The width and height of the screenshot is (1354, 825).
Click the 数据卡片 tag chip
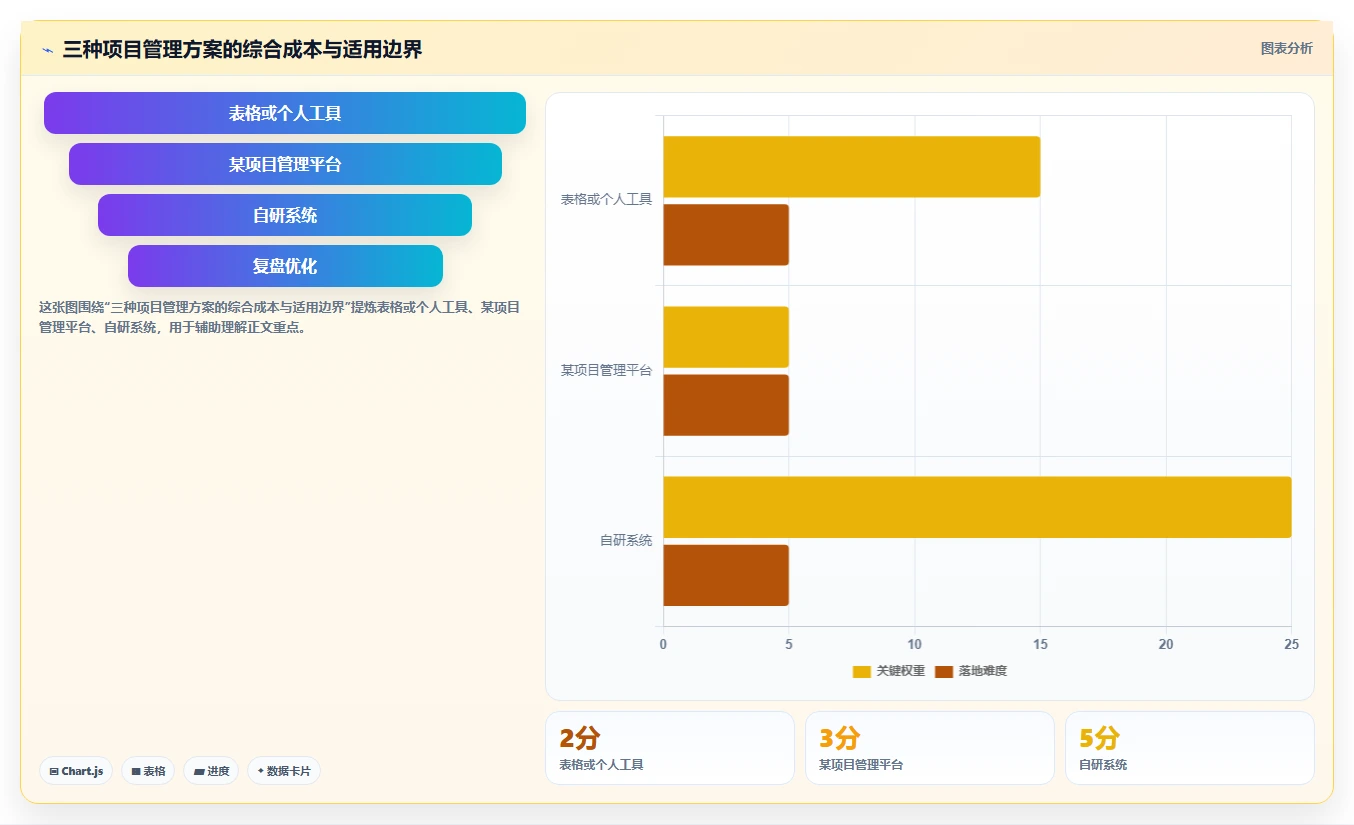[284, 771]
